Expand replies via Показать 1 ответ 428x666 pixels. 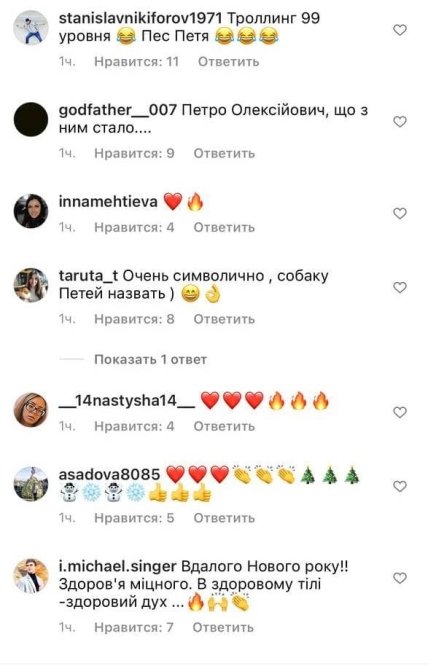click(x=150, y=360)
